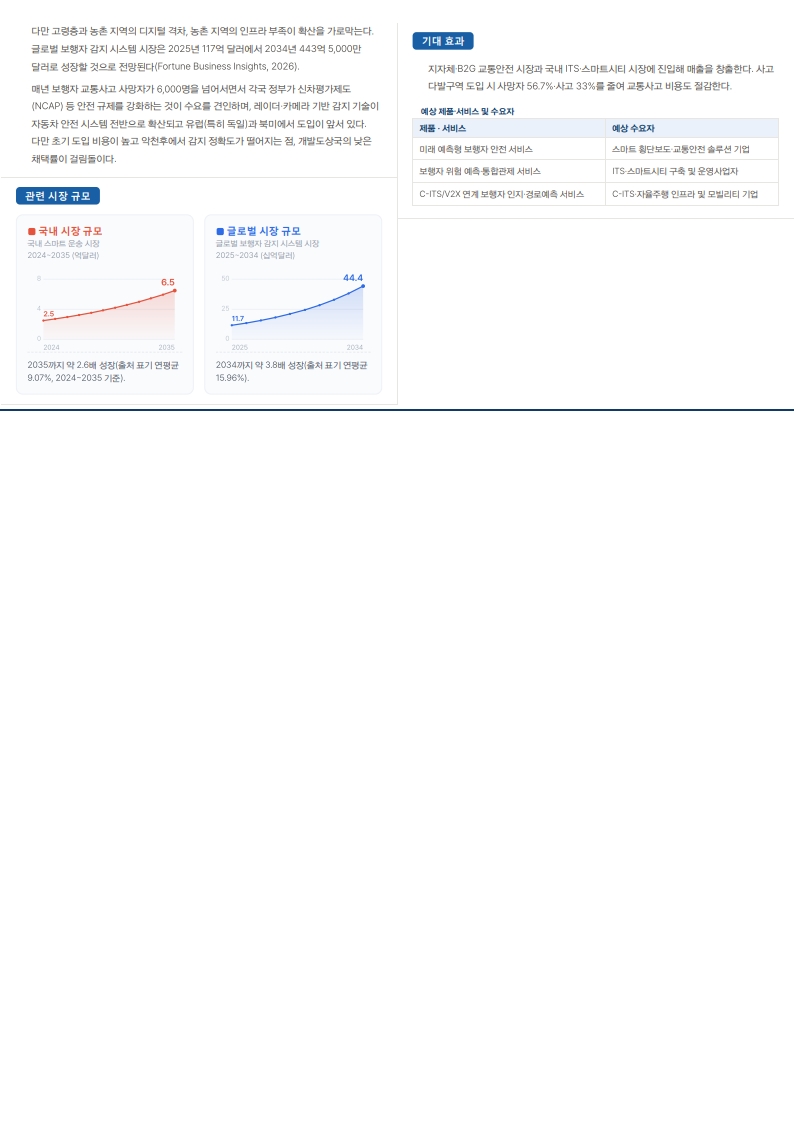Click the '국내 시장 규모' chart title
This screenshot has height=1122, width=794.
point(70,231)
